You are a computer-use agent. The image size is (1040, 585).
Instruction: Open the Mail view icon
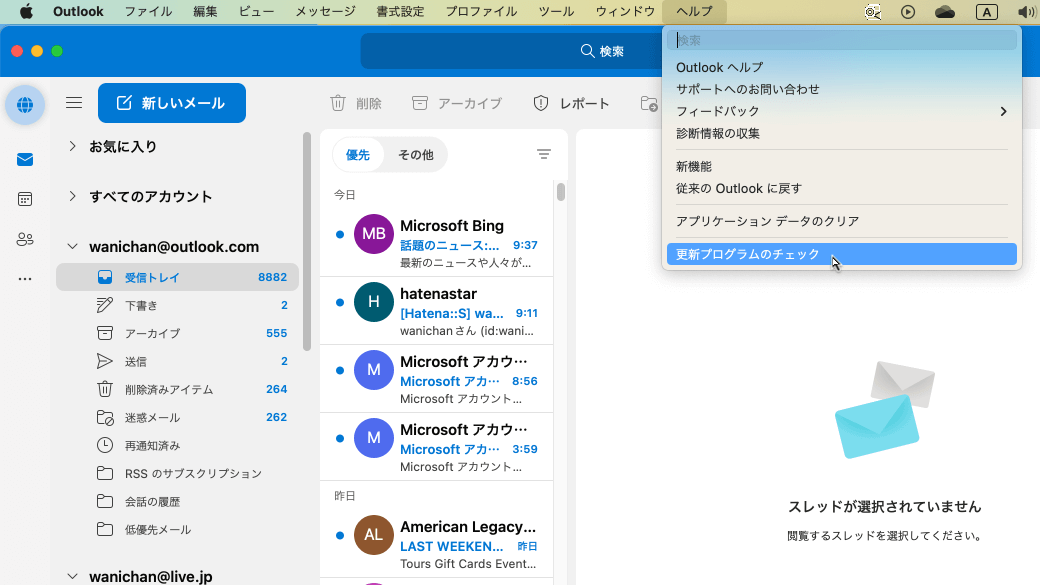(x=25, y=159)
